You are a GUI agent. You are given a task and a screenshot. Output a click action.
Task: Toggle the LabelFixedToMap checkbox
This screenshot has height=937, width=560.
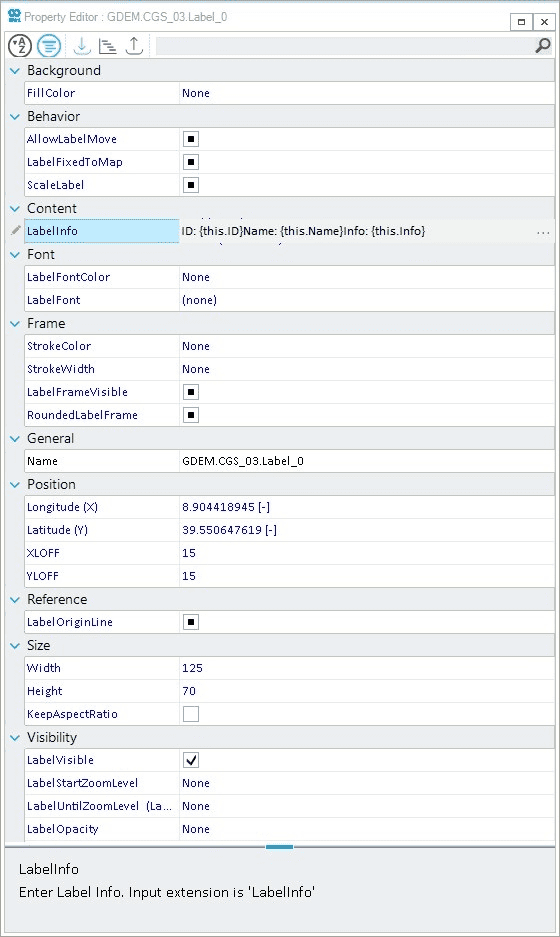click(191, 162)
